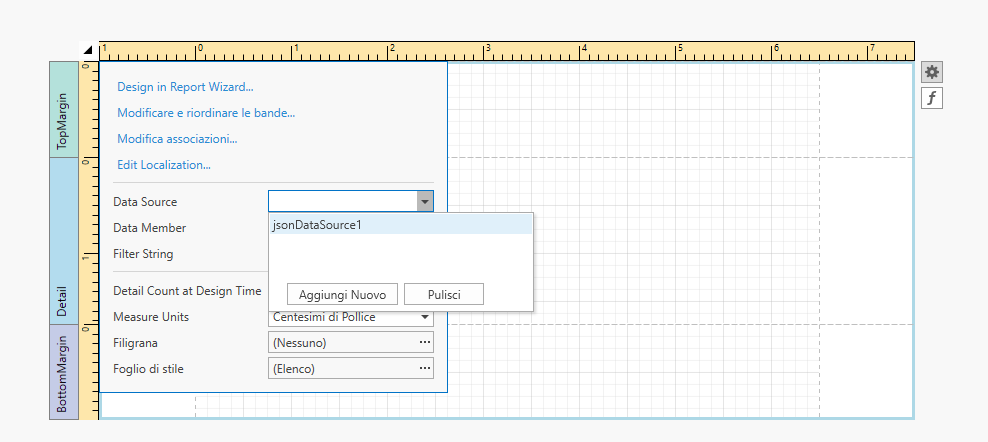988x442 pixels.
Task: Click the Filter String label
Action: coord(143,254)
